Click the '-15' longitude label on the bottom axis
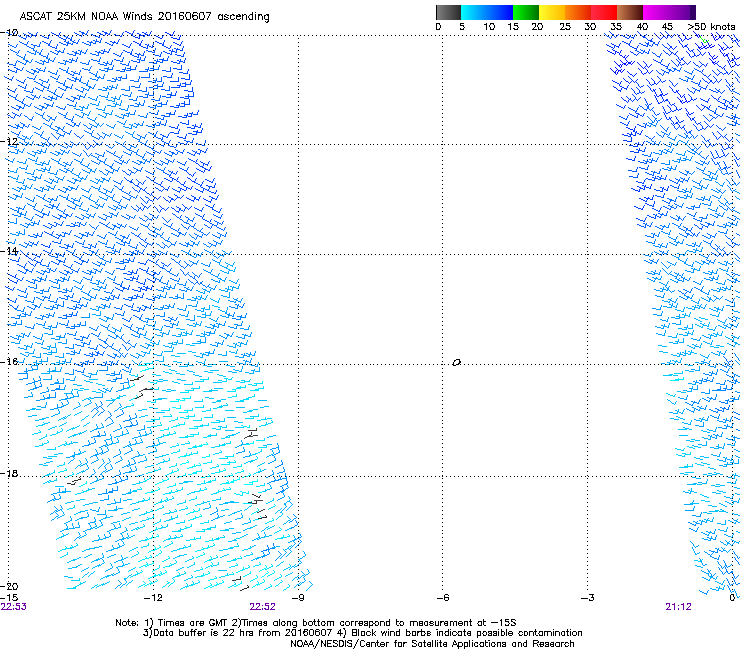The height and width of the screenshot is (650, 740). [x=9, y=598]
